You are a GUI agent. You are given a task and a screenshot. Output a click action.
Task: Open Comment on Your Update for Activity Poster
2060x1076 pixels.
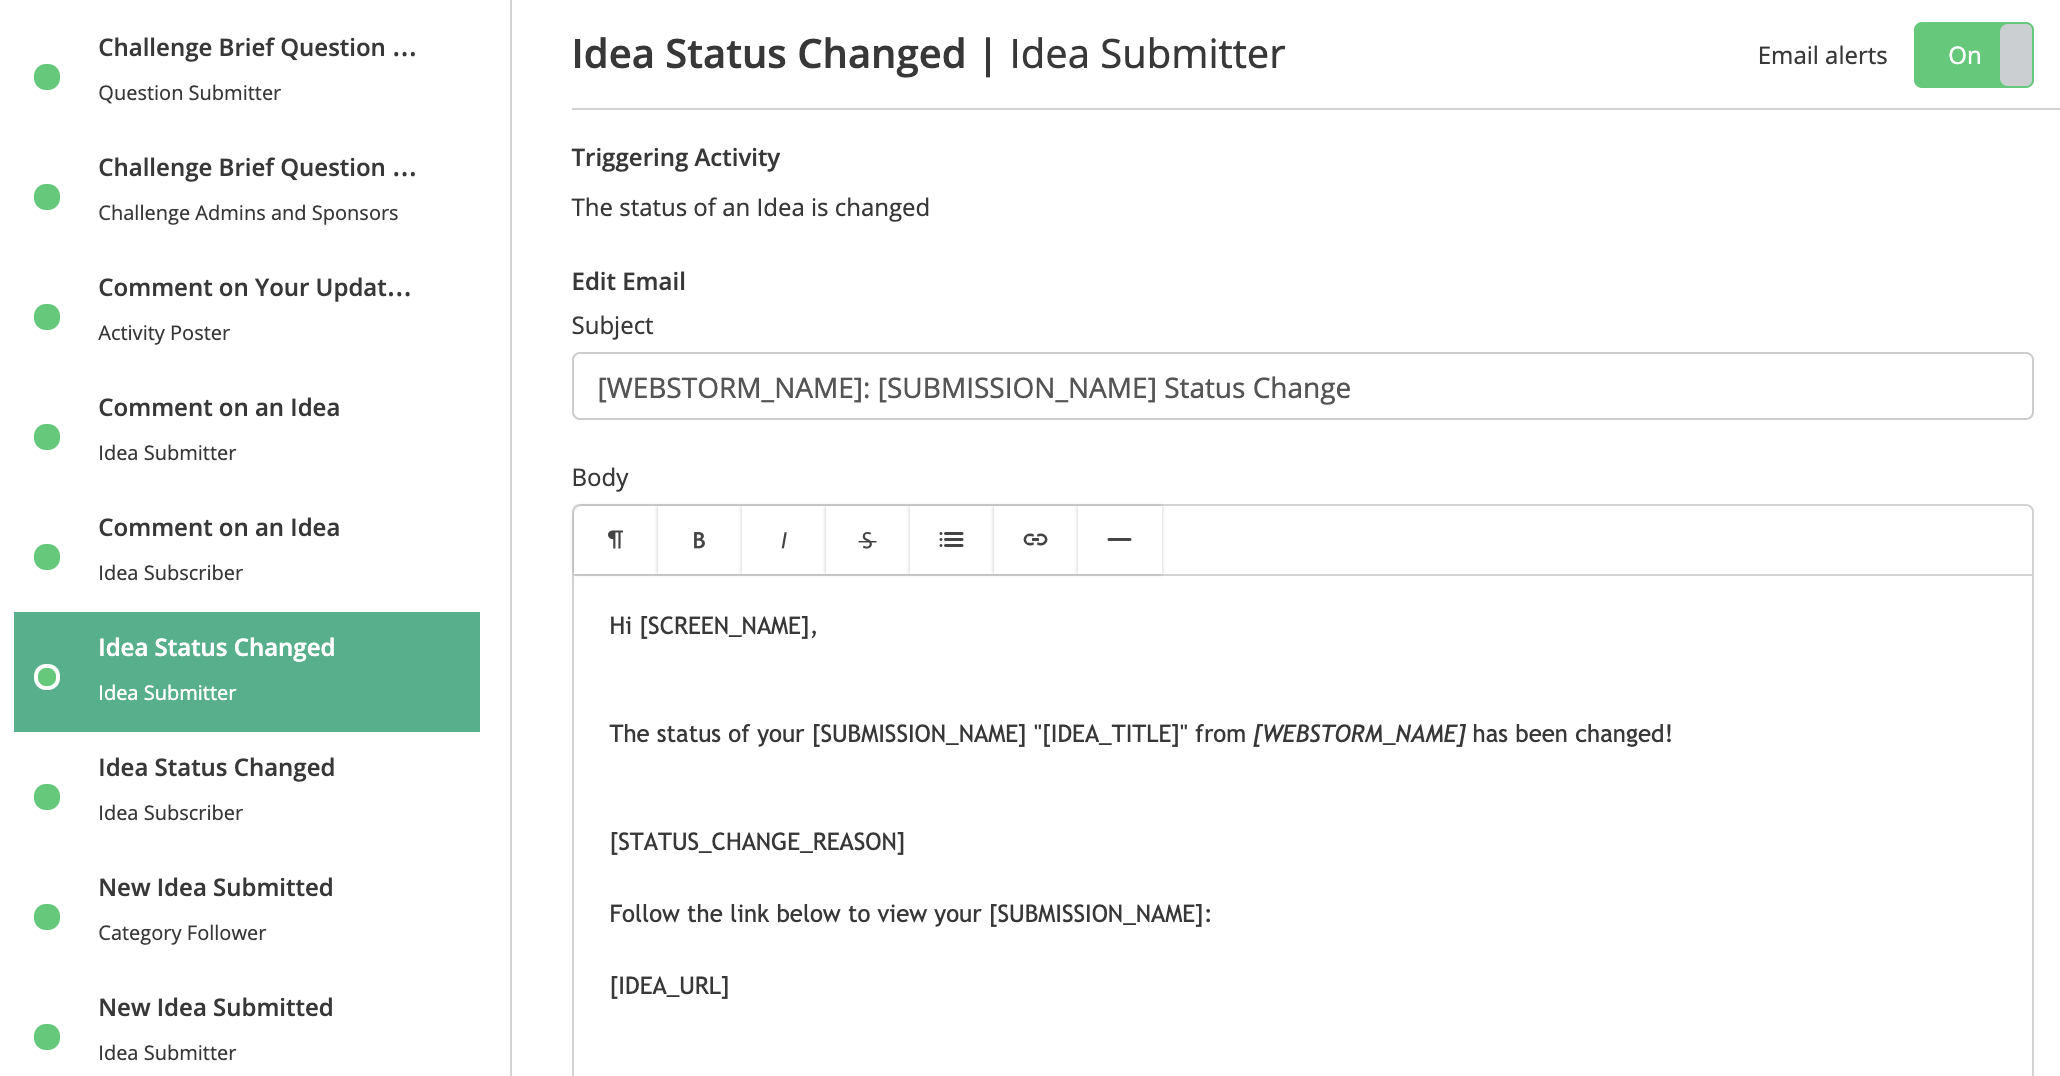pyautogui.click(x=247, y=311)
